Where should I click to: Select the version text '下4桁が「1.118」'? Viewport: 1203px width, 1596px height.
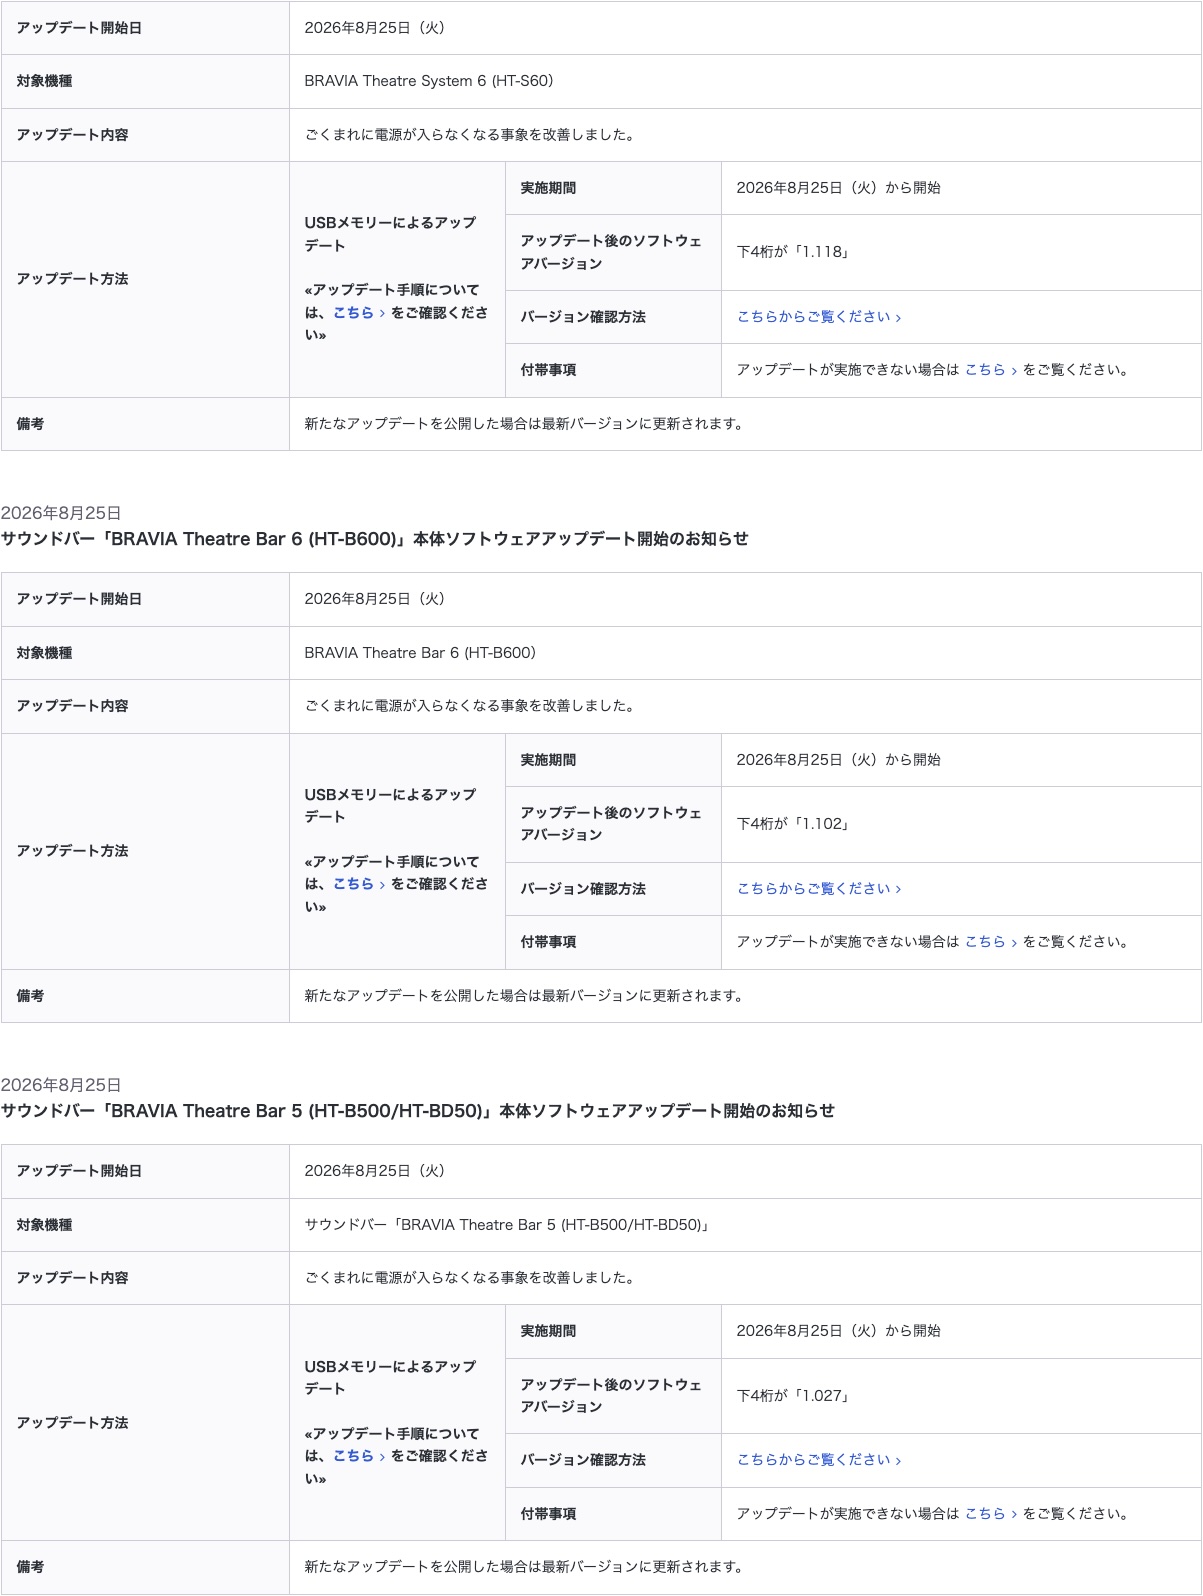point(793,252)
